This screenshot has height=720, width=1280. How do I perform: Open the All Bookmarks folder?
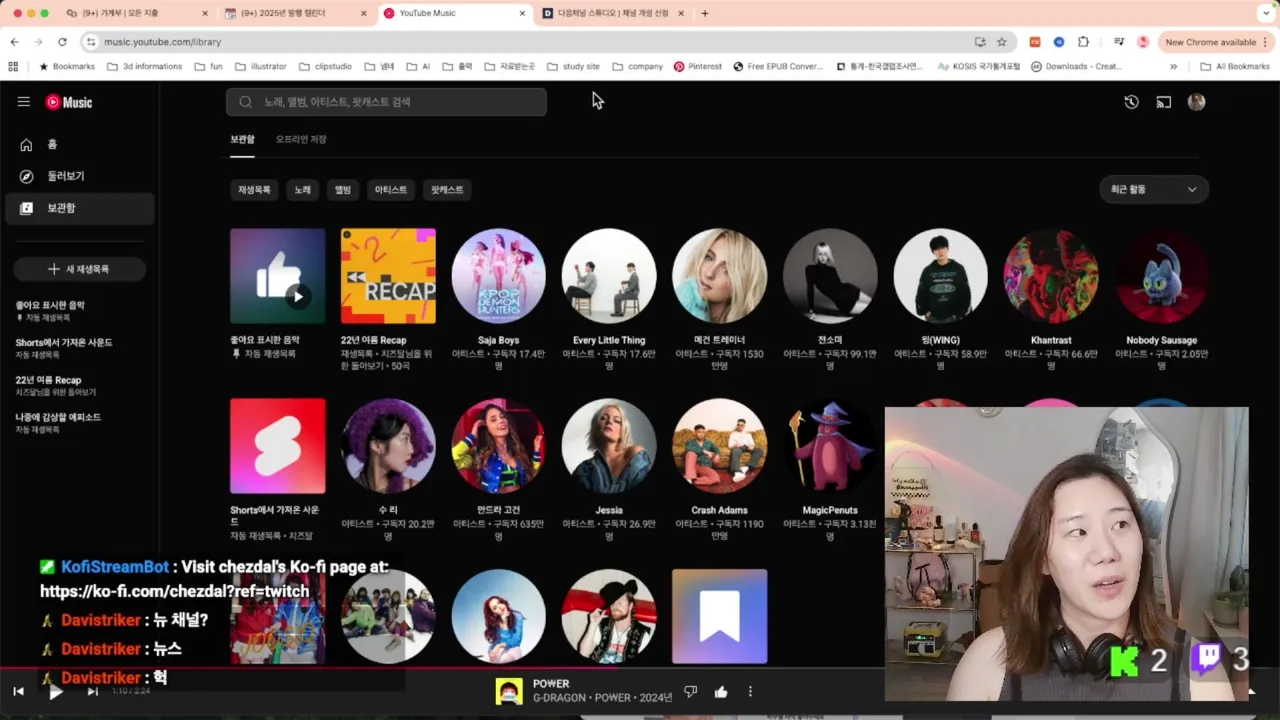(x=1235, y=66)
